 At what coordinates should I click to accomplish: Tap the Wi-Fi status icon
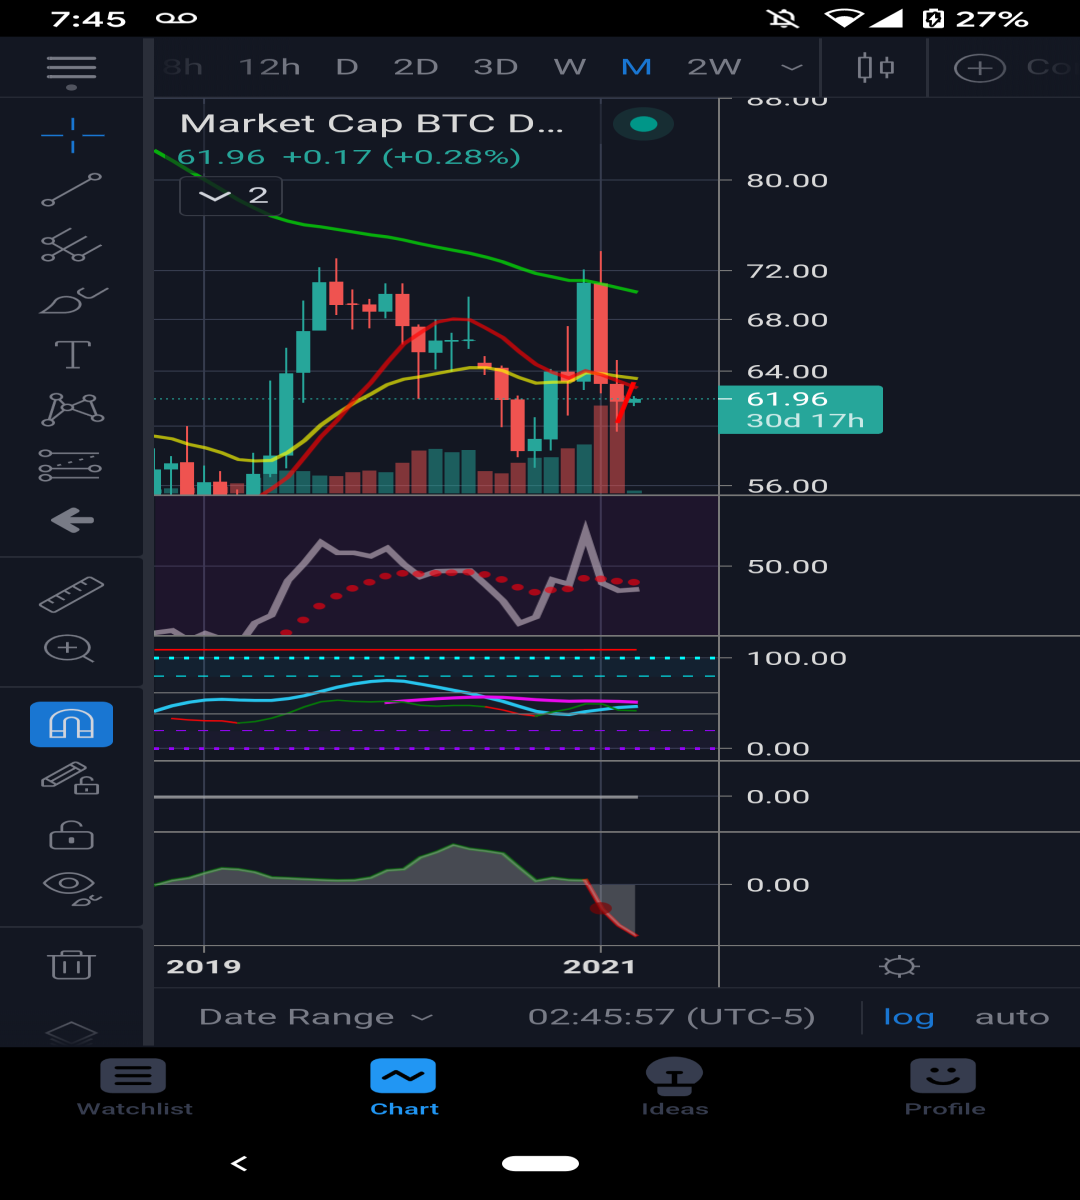click(x=843, y=19)
